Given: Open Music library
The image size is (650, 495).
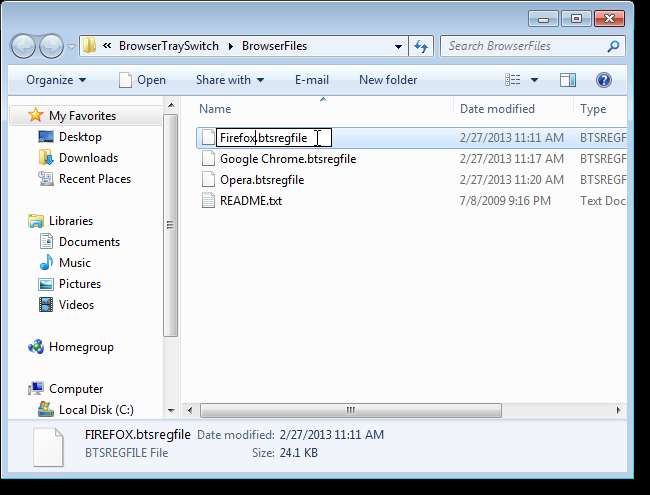Looking at the screenshot, I should click(75, 263).
